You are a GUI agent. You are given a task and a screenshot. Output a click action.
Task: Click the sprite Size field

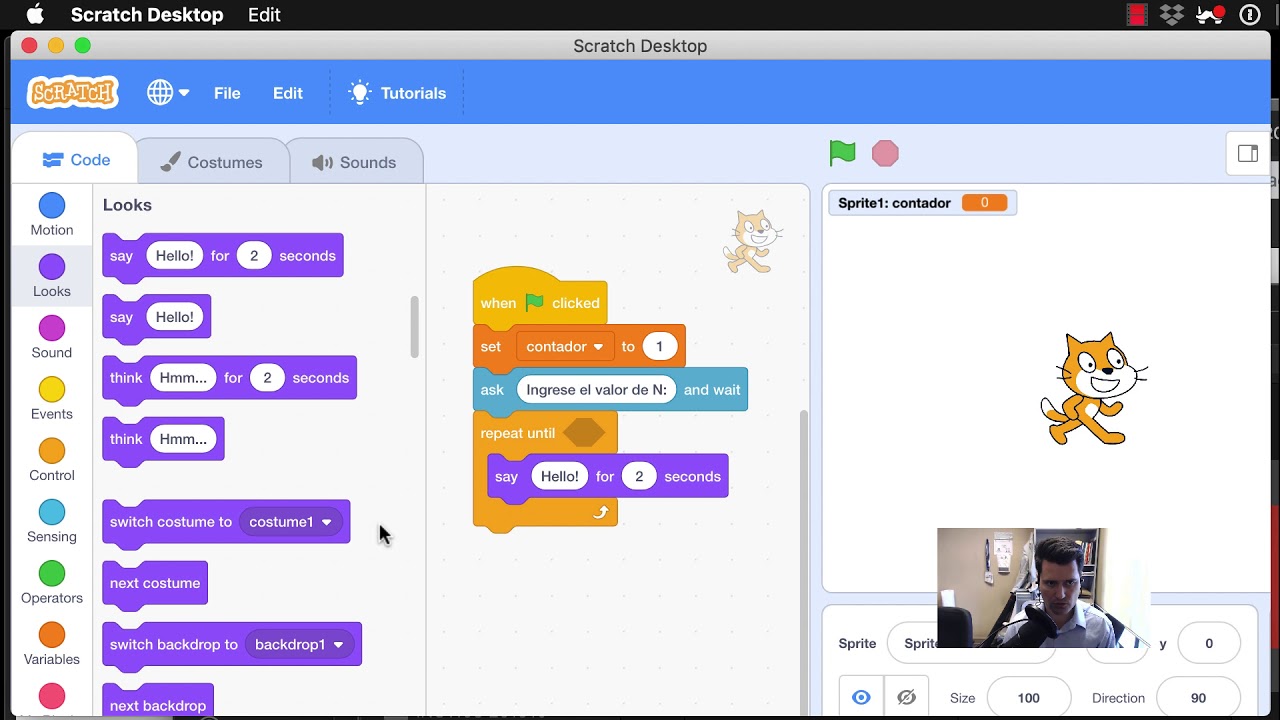pyautogui.click(x=1028, y=698)
